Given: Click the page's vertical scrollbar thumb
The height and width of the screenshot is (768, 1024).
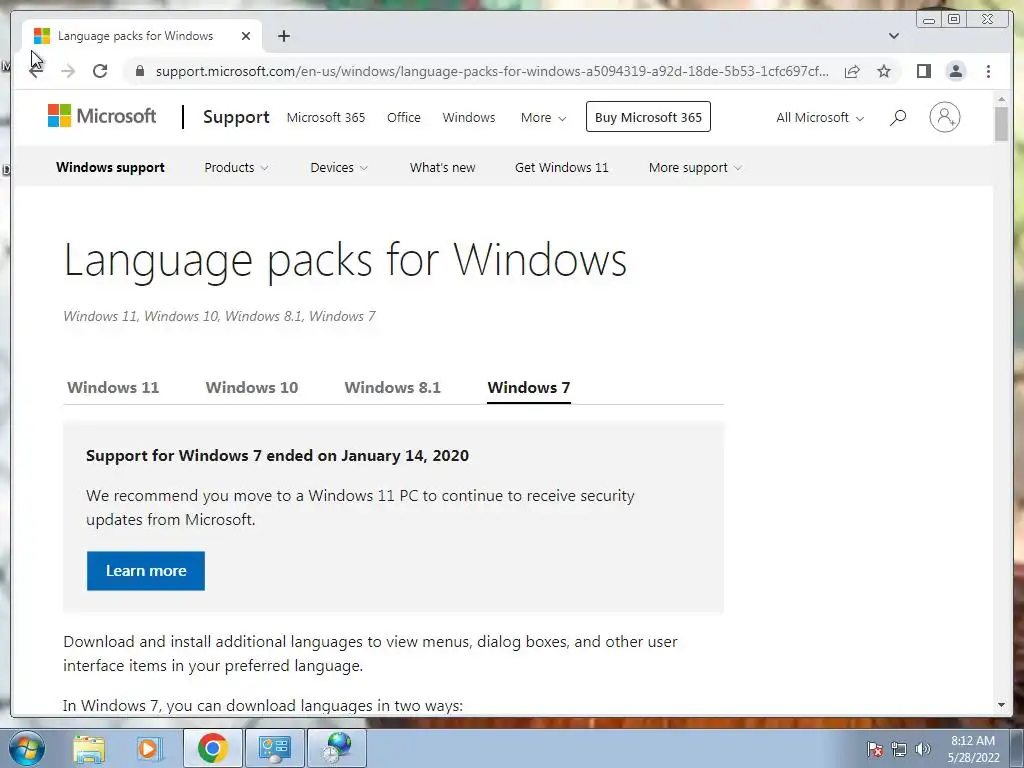Looking at the screenshot, I should (x=1001, y=124).
